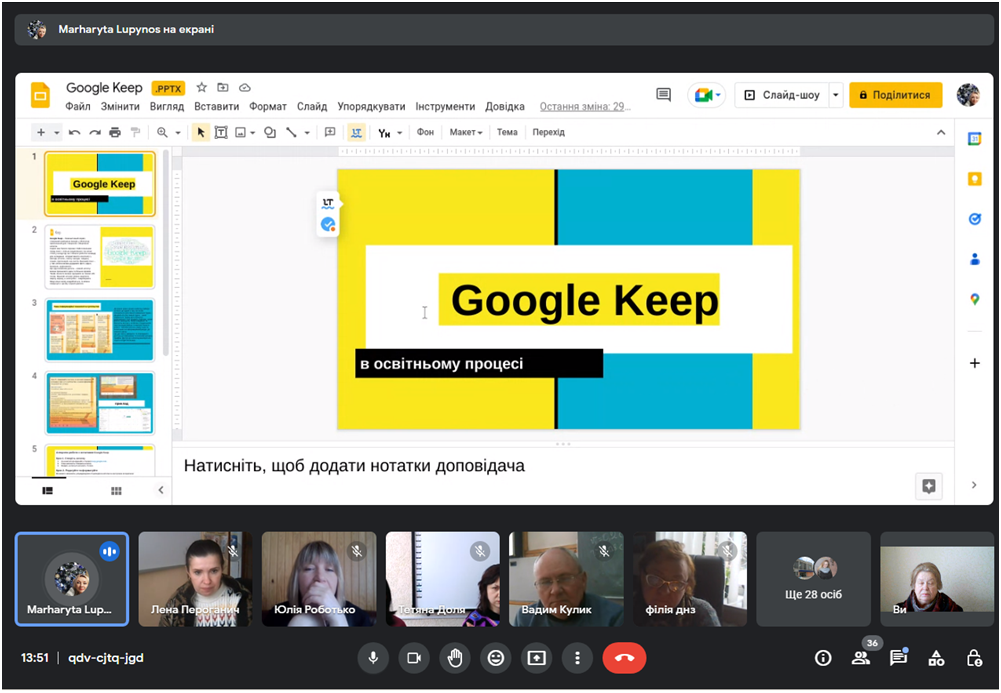Image resolution: width=1001 pixels, height=693 pixels.
Task: Click the Фон background button
Action: point(425,132)
